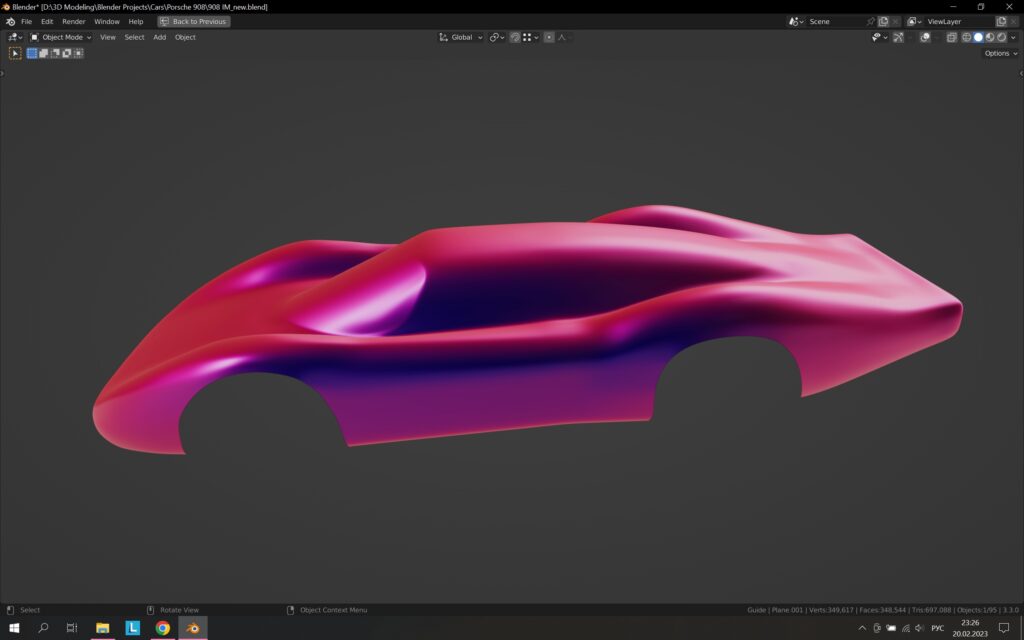Click the Select Box tool icon
Image resolution: width=1024 pixels, height=640 pixels.
point(15,53)
